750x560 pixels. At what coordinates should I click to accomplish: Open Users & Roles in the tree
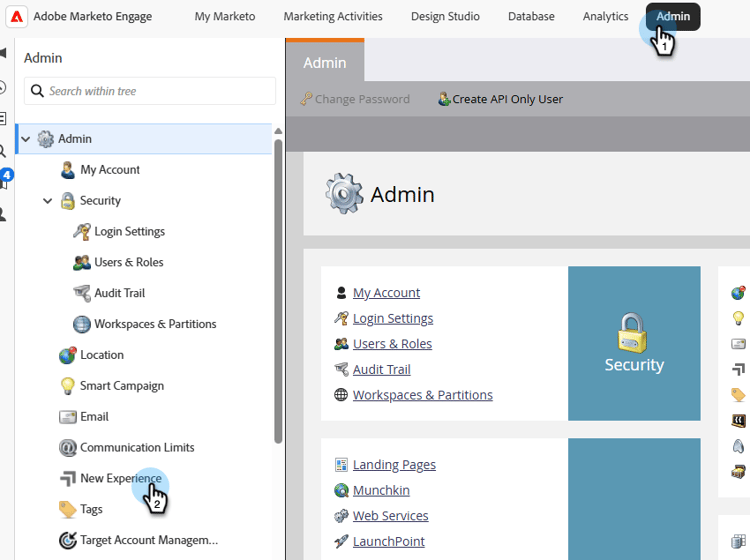click(x=129, y=263)
